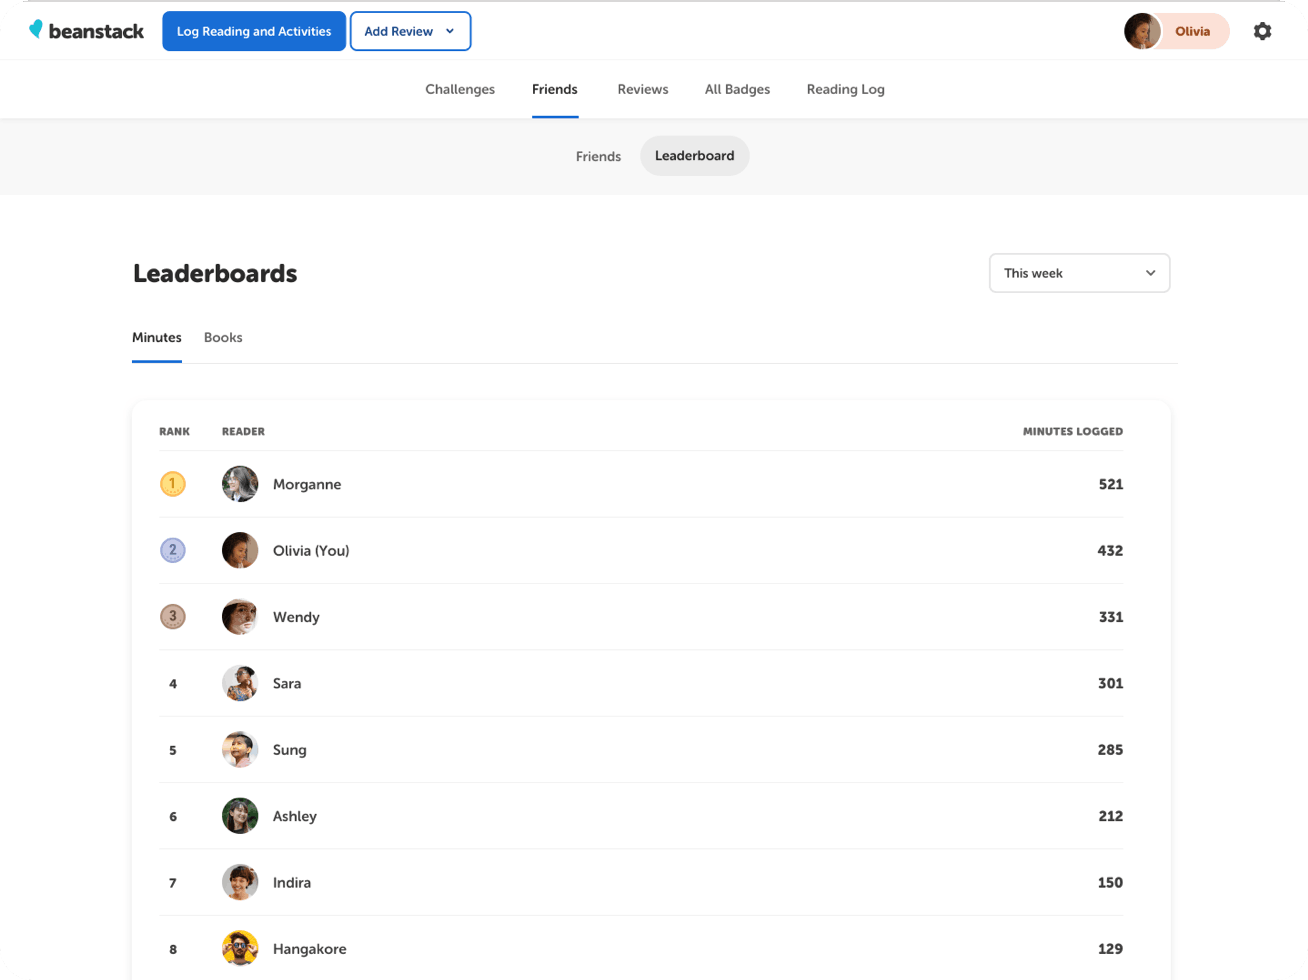The width and height of the screenshot is (1308, 980).
Task: Click Hangakore's avatar picture
Action: pos(240,948)
